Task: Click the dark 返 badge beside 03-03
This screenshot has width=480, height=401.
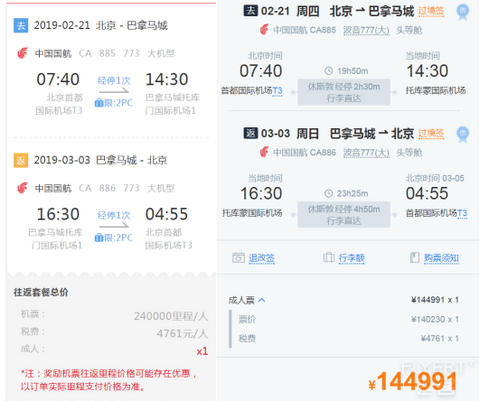Action: click(251, 133)
